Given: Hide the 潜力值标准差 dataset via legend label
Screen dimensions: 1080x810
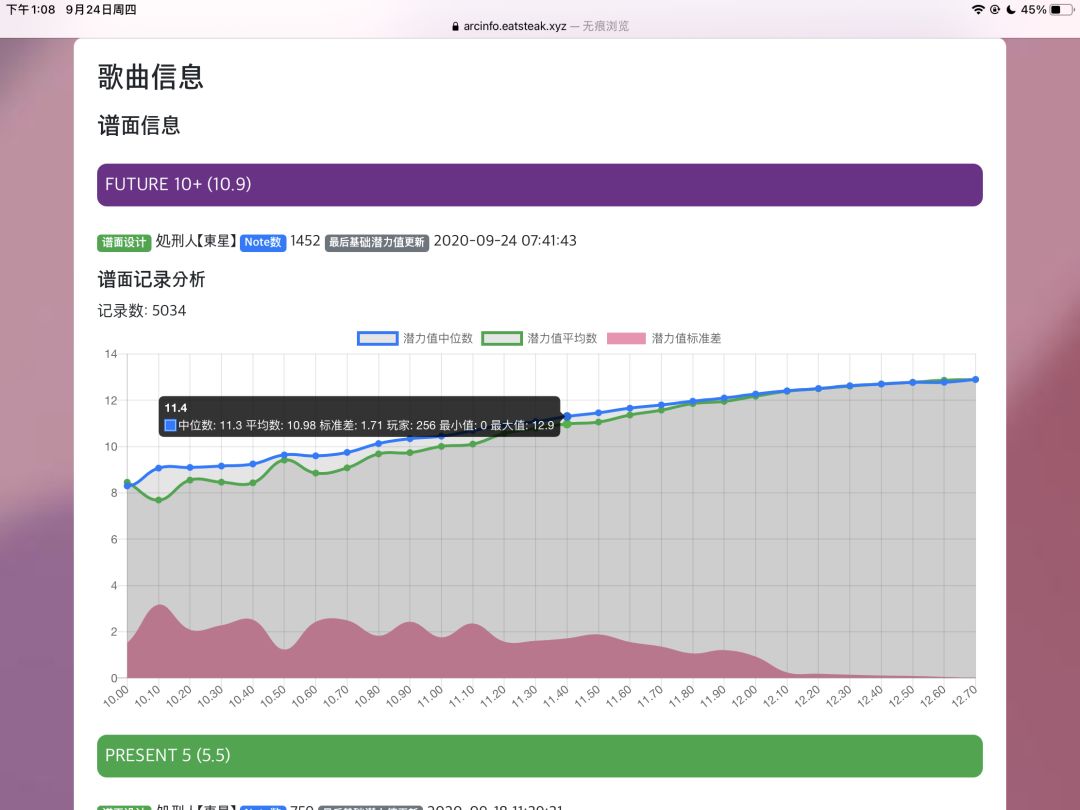Looking at the screenshot, I should coord(686,338).
